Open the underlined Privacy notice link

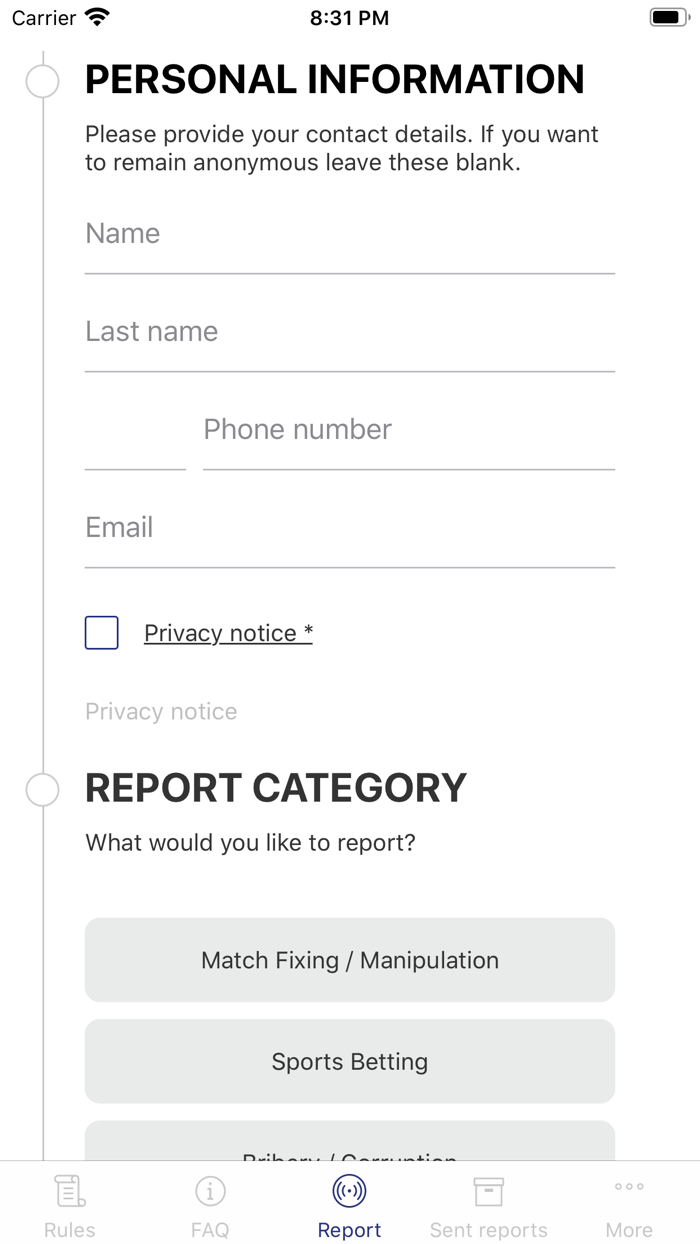tap(228, 633)
